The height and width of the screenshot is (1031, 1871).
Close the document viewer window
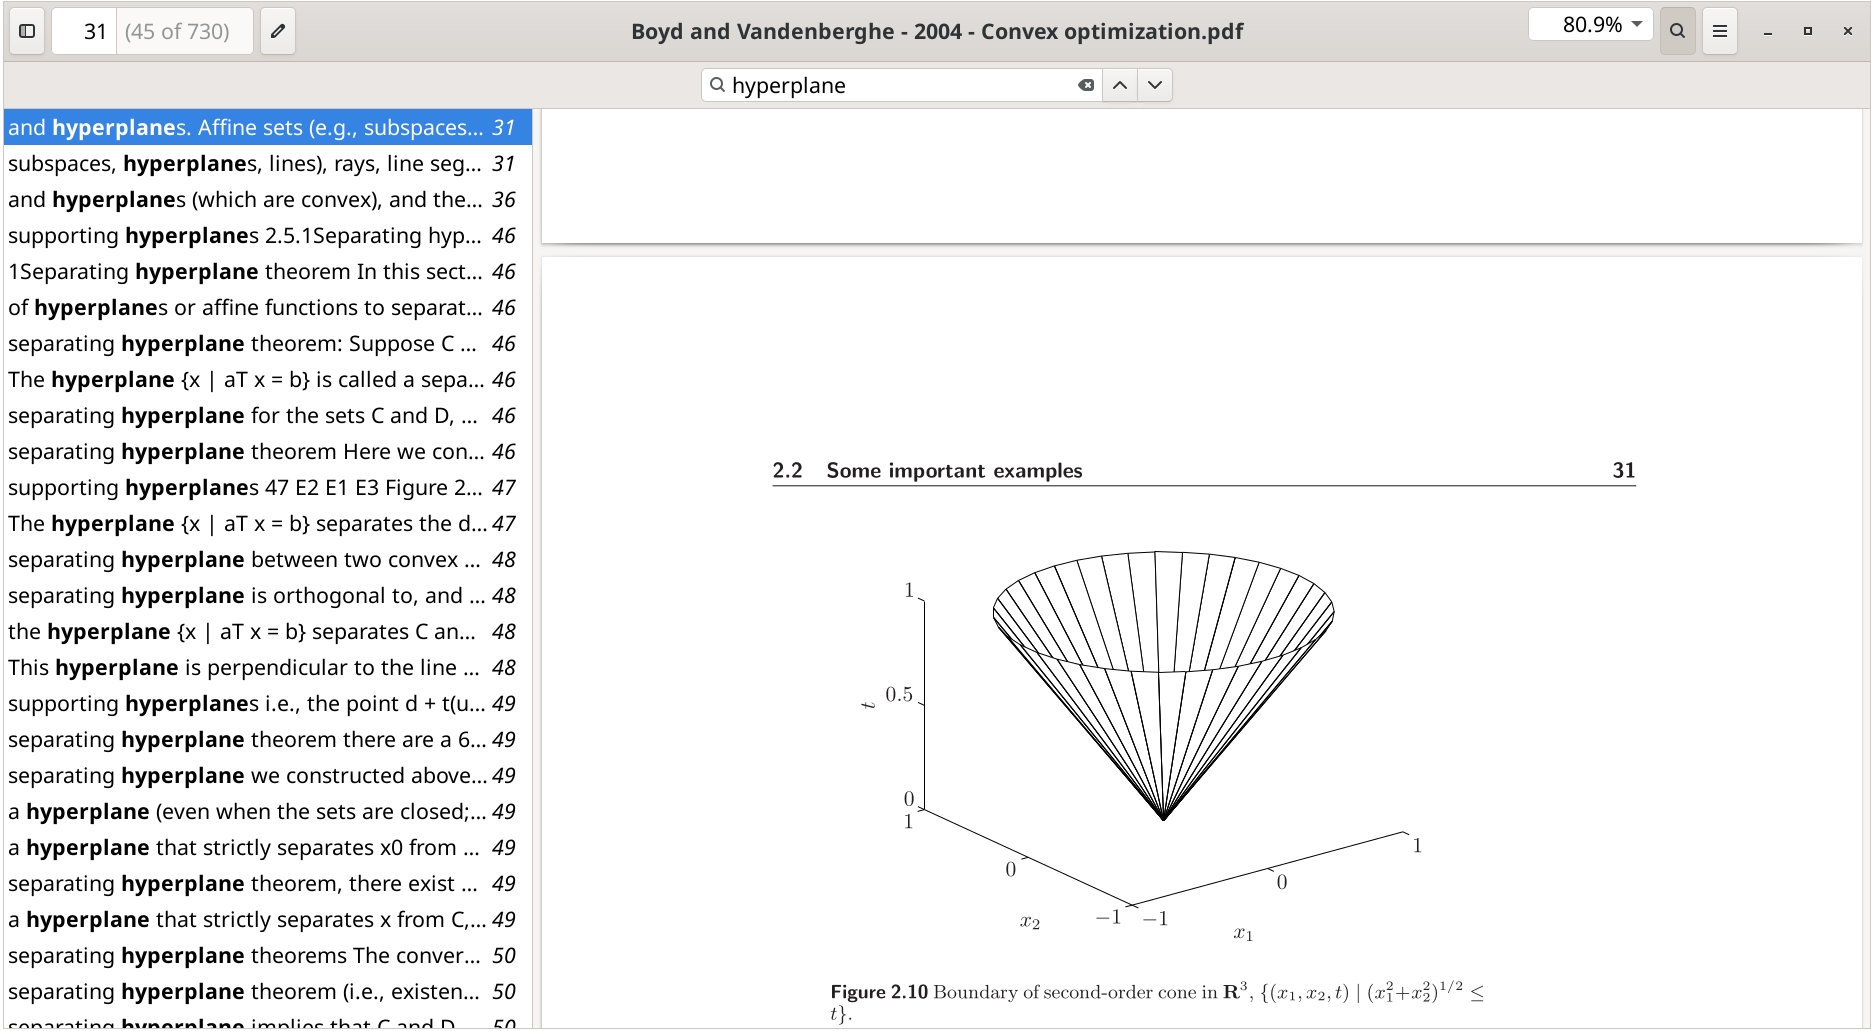[1848, 31]
